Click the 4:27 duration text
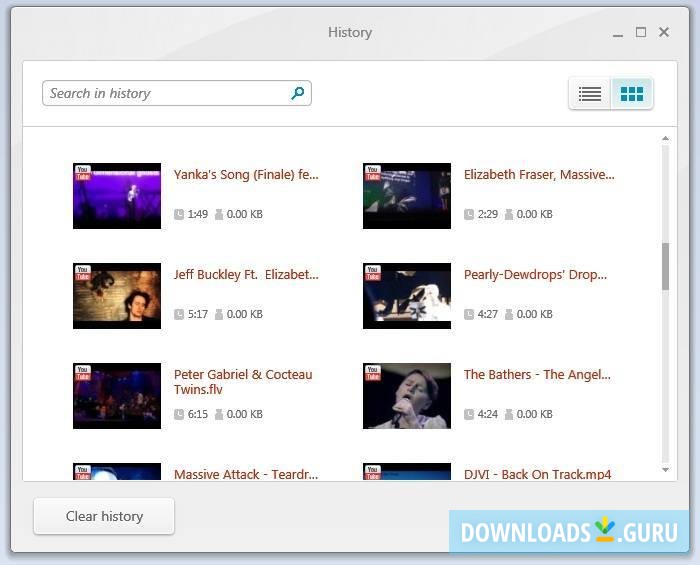Viewport: 700px width, 565px height. (488, 315)
